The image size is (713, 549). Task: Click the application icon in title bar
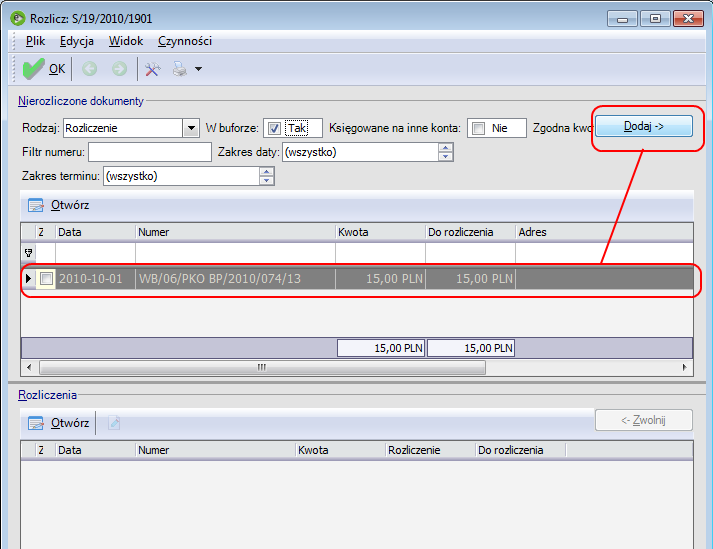pyautogui.click(x=18, y=19)
